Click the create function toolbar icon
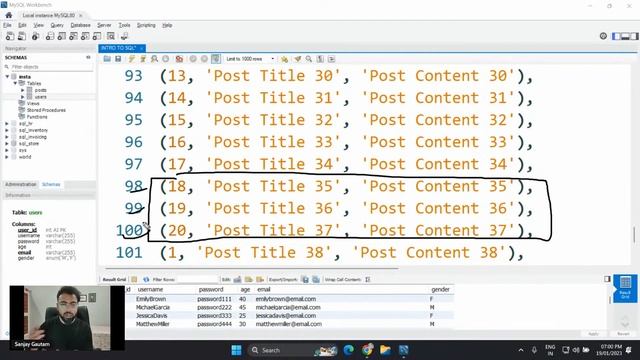Image resolution: width=640 pixels, height=360 pixels. click(97, 36)
